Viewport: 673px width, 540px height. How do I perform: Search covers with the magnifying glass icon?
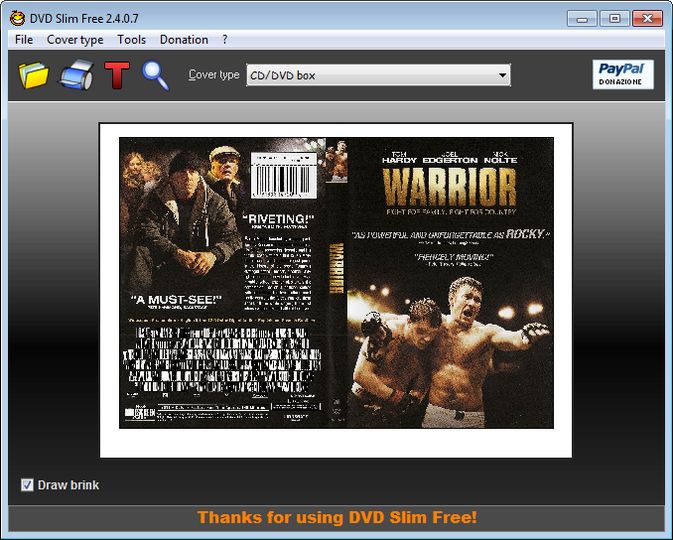(156, 76)
